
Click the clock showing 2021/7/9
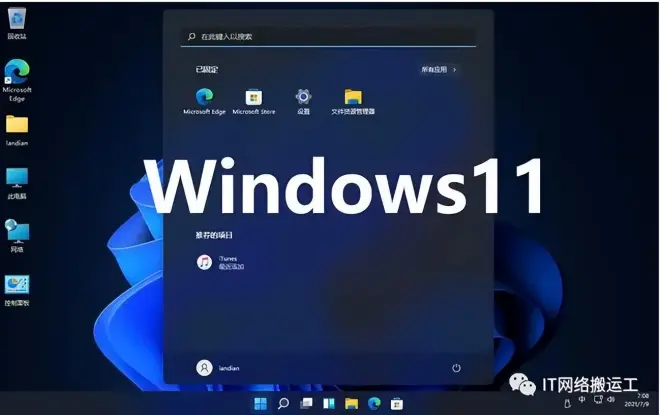[x=636, y=400]
